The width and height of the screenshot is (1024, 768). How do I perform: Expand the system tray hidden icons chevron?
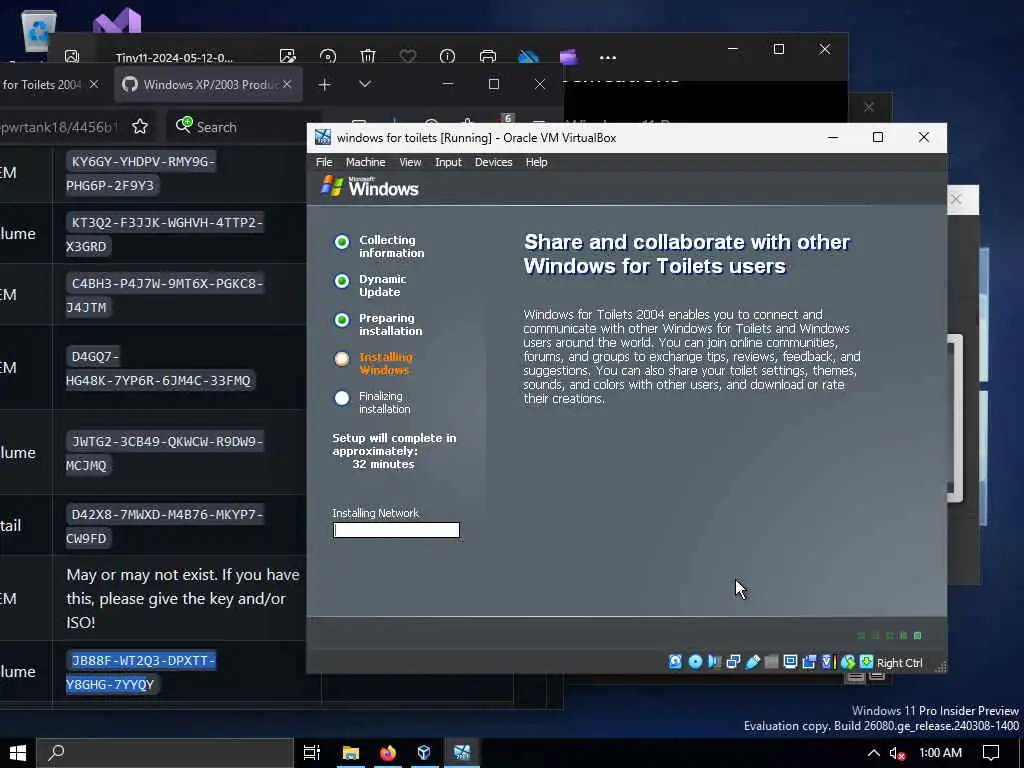pyautogui.click(x=873, y=753)
